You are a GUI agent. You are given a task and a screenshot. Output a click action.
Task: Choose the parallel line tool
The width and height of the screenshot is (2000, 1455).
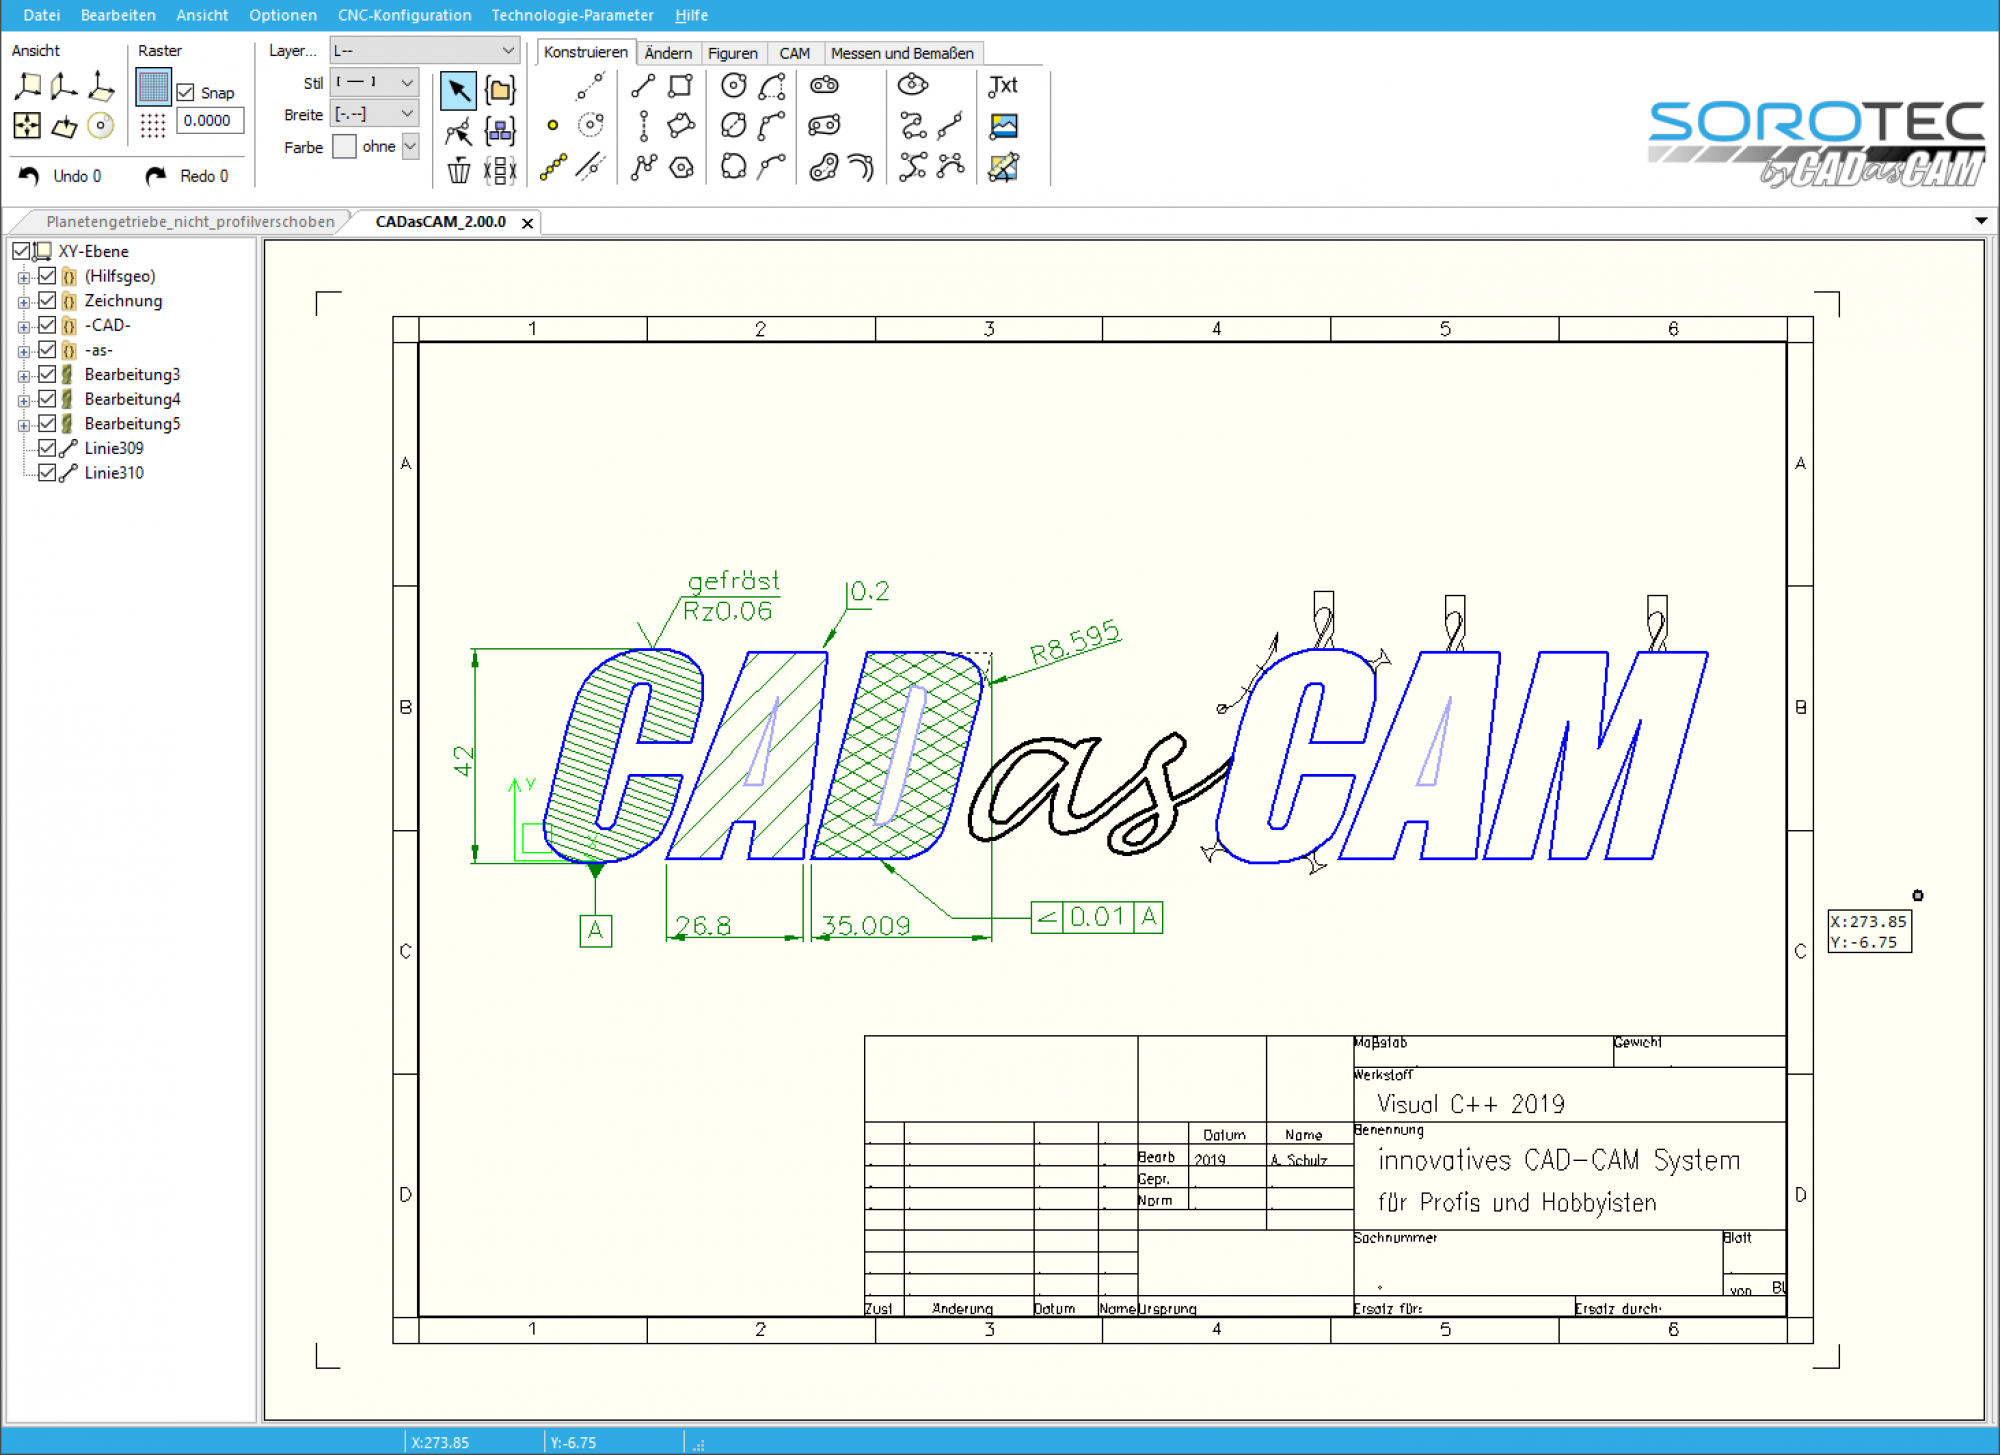tap(591, 166)
